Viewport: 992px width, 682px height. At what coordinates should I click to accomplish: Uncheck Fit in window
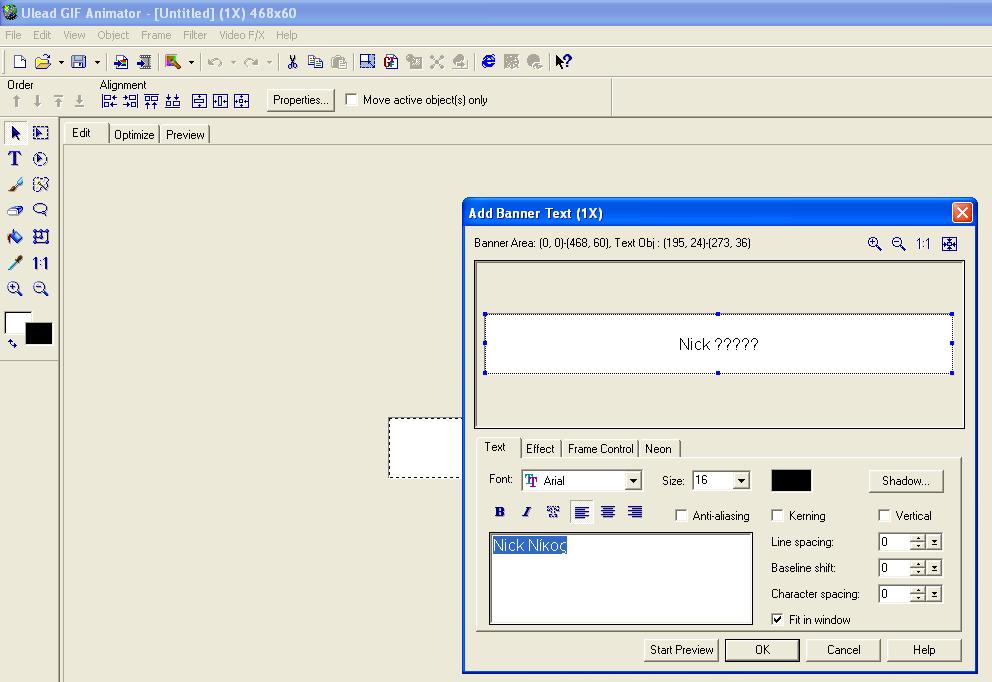[x=778, y=619]
